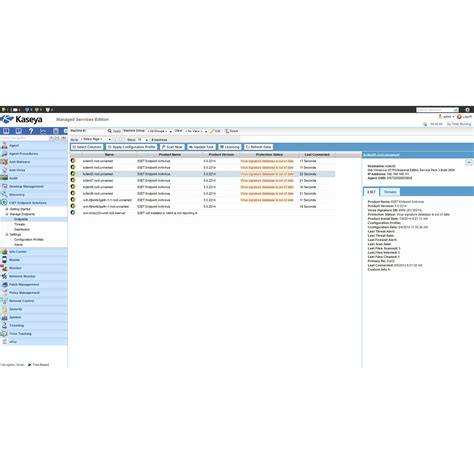Click the Licensing button
474x474 pixels.
pos(229,147)
